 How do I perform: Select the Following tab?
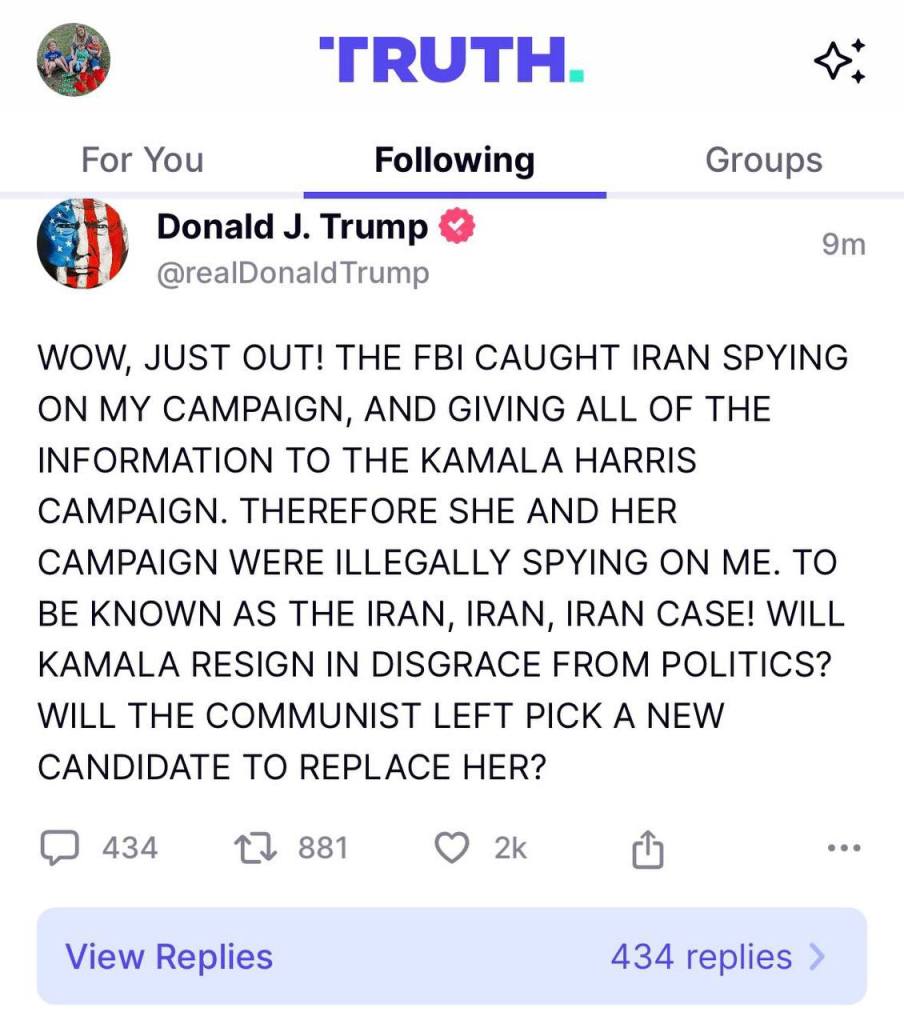454,160
